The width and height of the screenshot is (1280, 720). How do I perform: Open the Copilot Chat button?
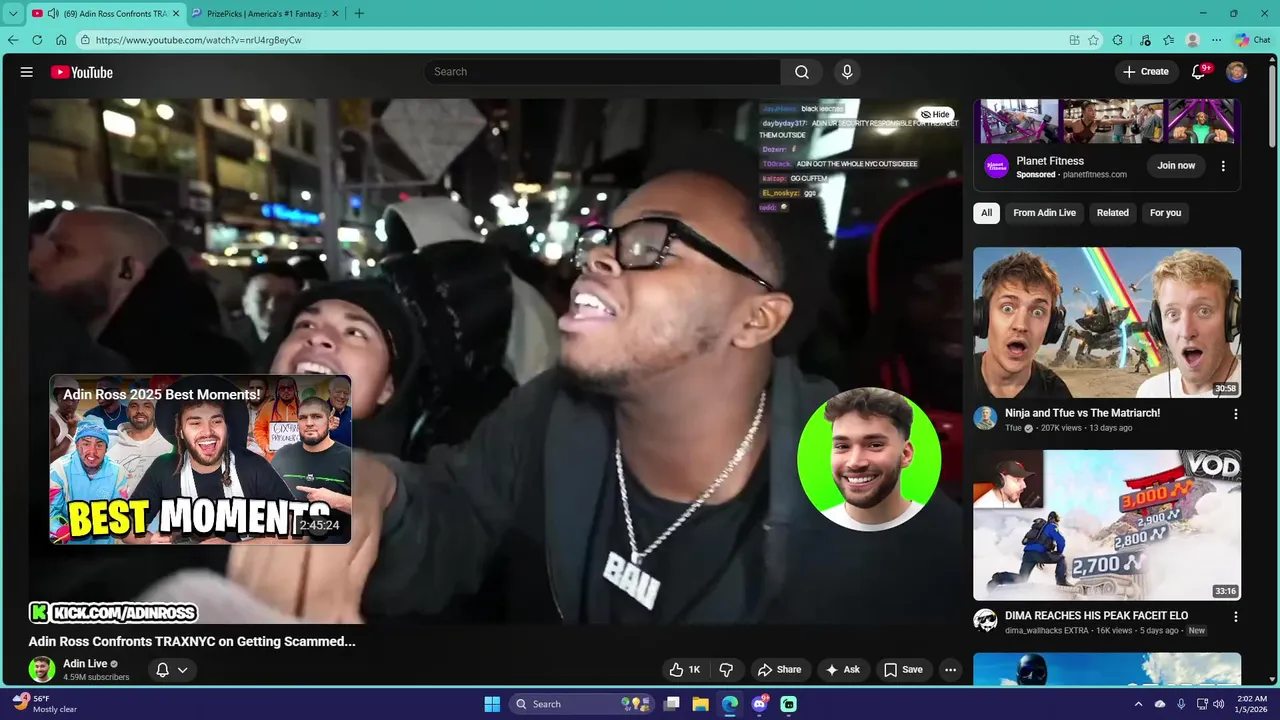click(x=1253, y=40)
